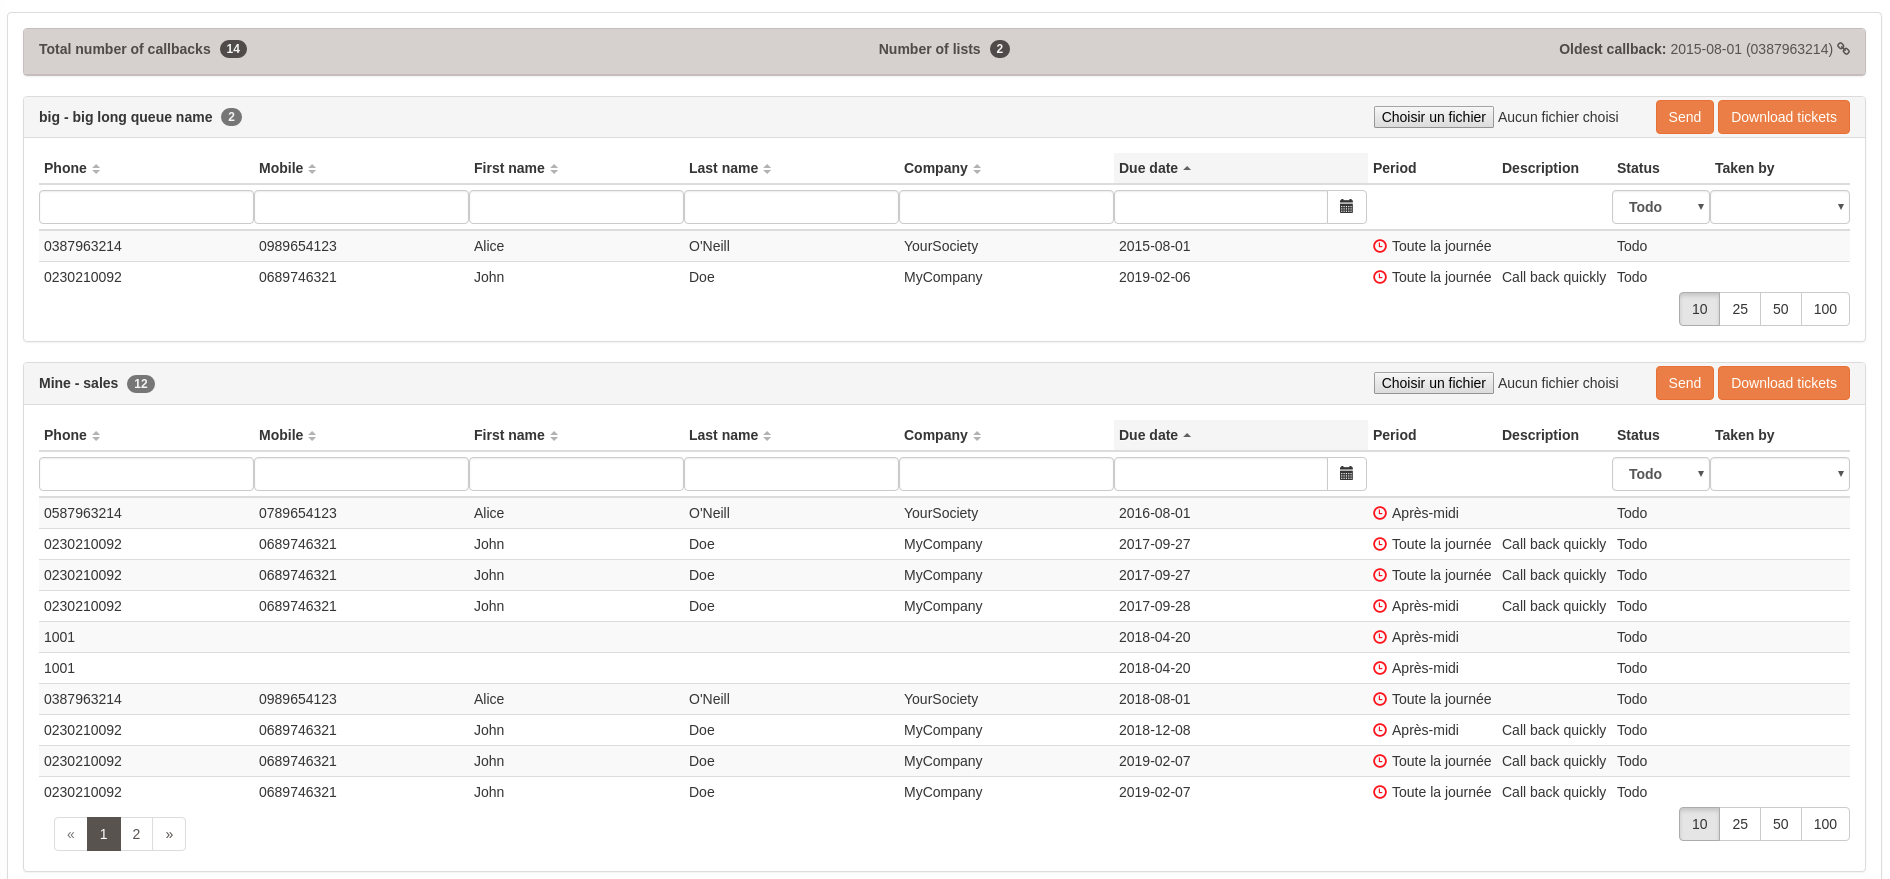Go to next page with » button

pos(169,834)
